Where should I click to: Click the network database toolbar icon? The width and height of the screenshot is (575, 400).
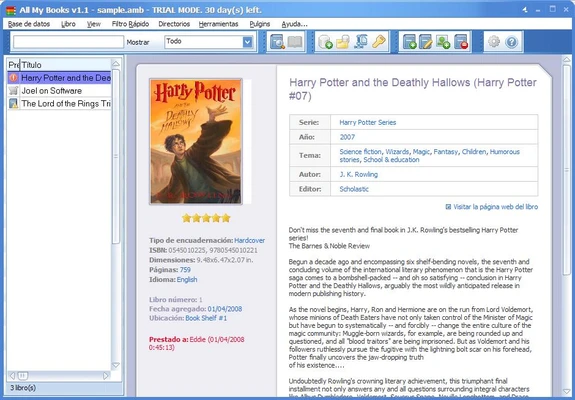coord(361,42)
